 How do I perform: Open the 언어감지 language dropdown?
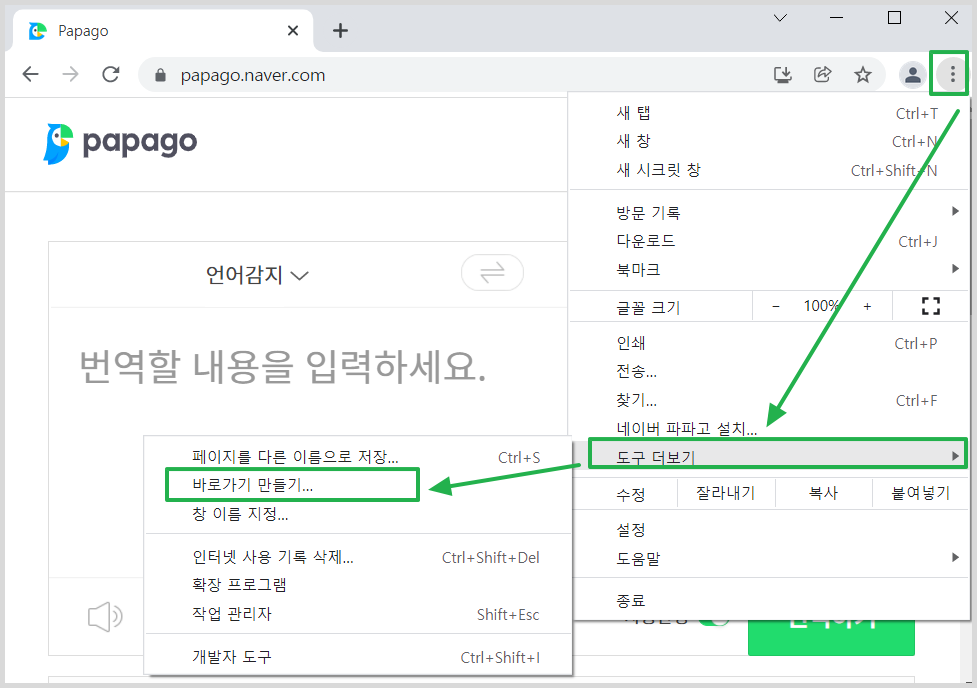coord(257,275)
